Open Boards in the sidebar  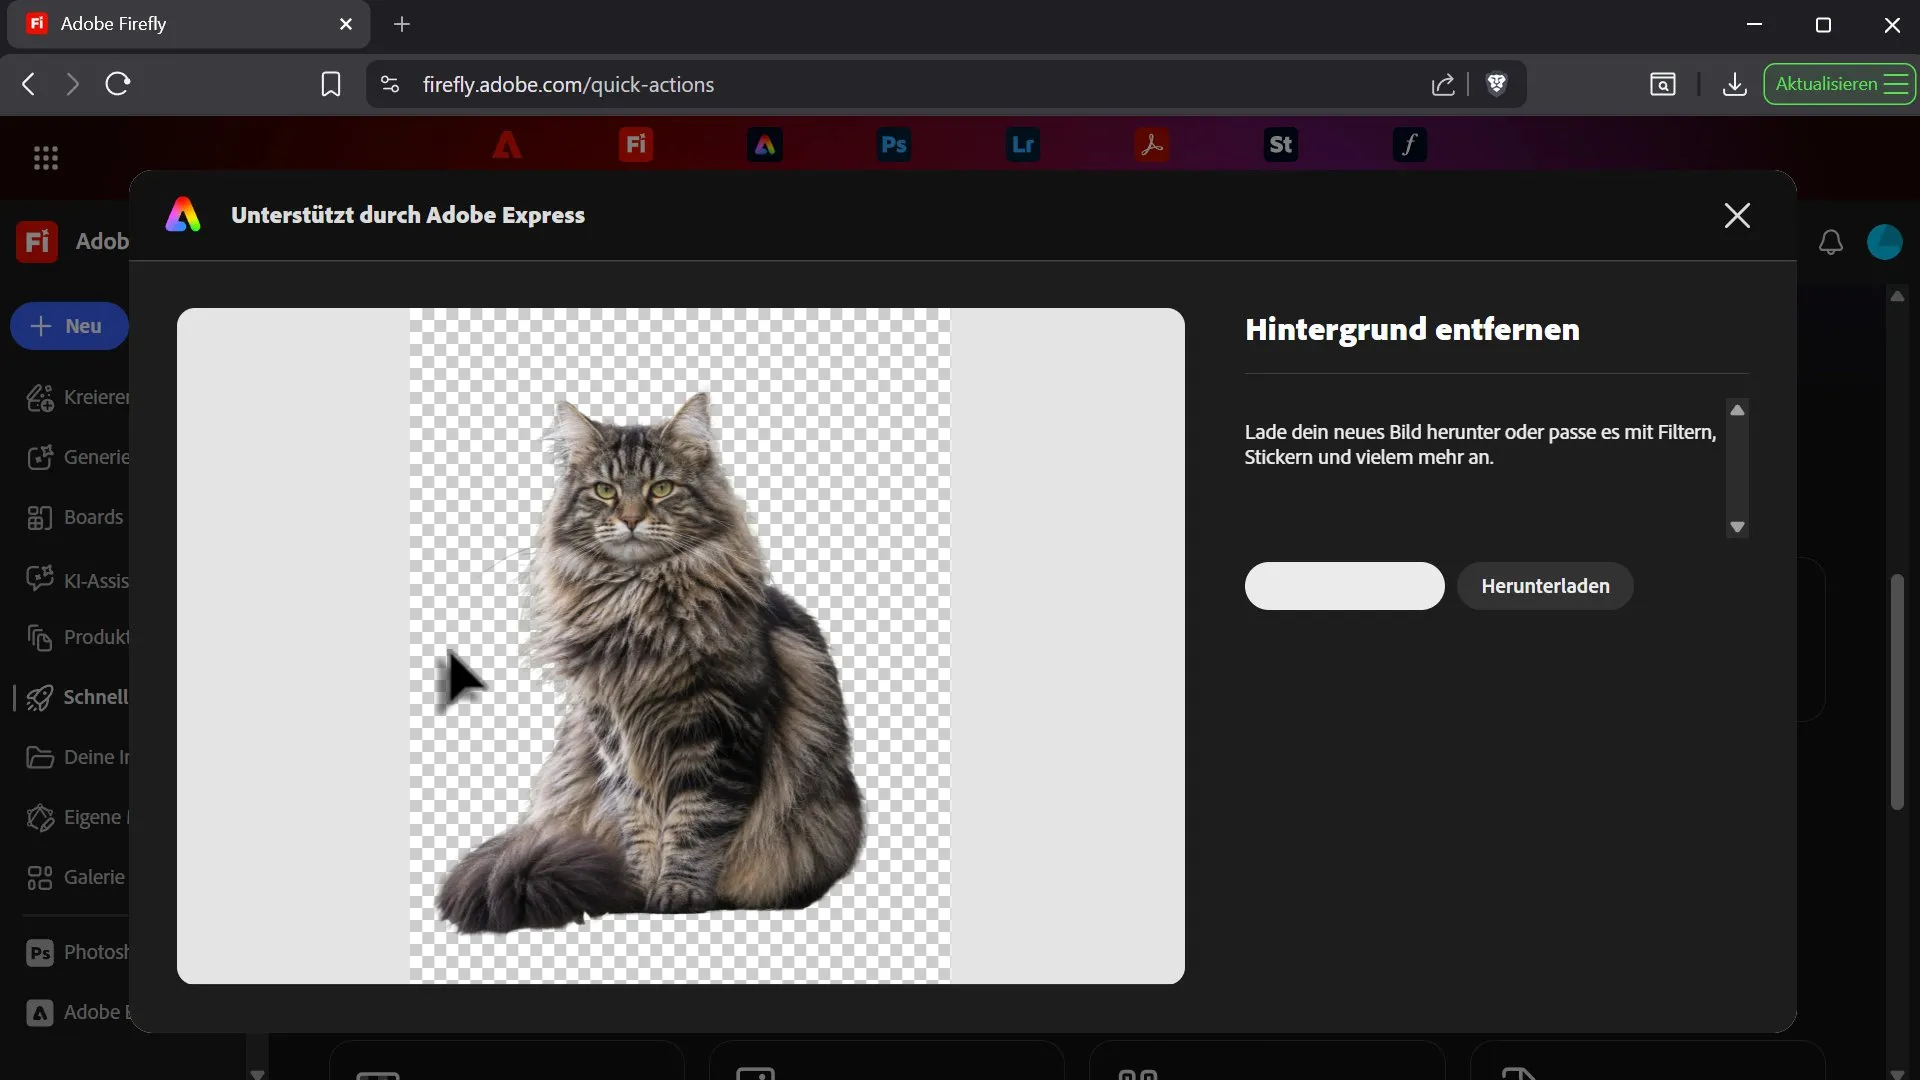coord(75,517)
